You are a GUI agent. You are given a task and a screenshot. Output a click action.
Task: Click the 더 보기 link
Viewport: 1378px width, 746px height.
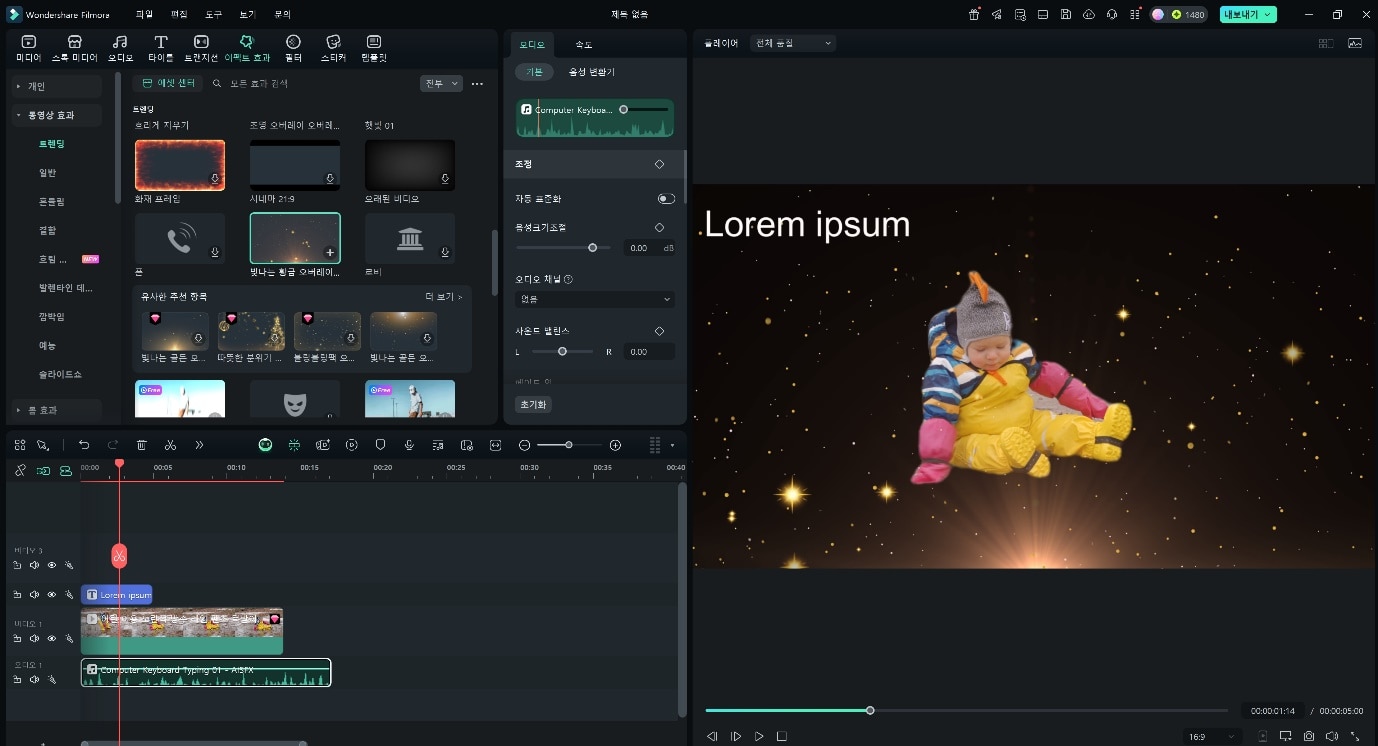coord(444,297)
